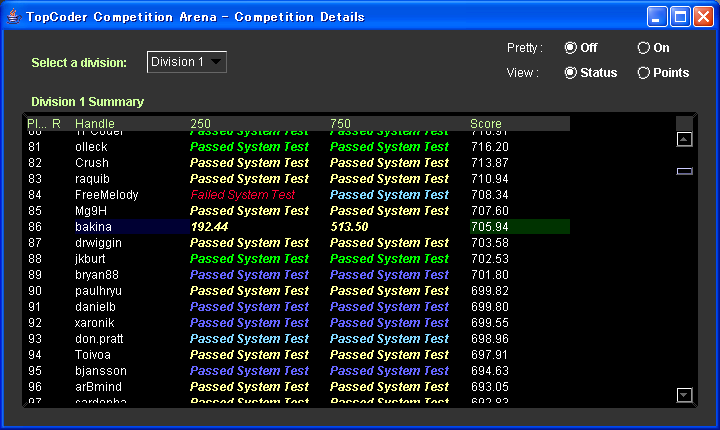This screenshot has width=720, height=430.
Task: Select handle Mg9H
Action: tap(91, 211)
